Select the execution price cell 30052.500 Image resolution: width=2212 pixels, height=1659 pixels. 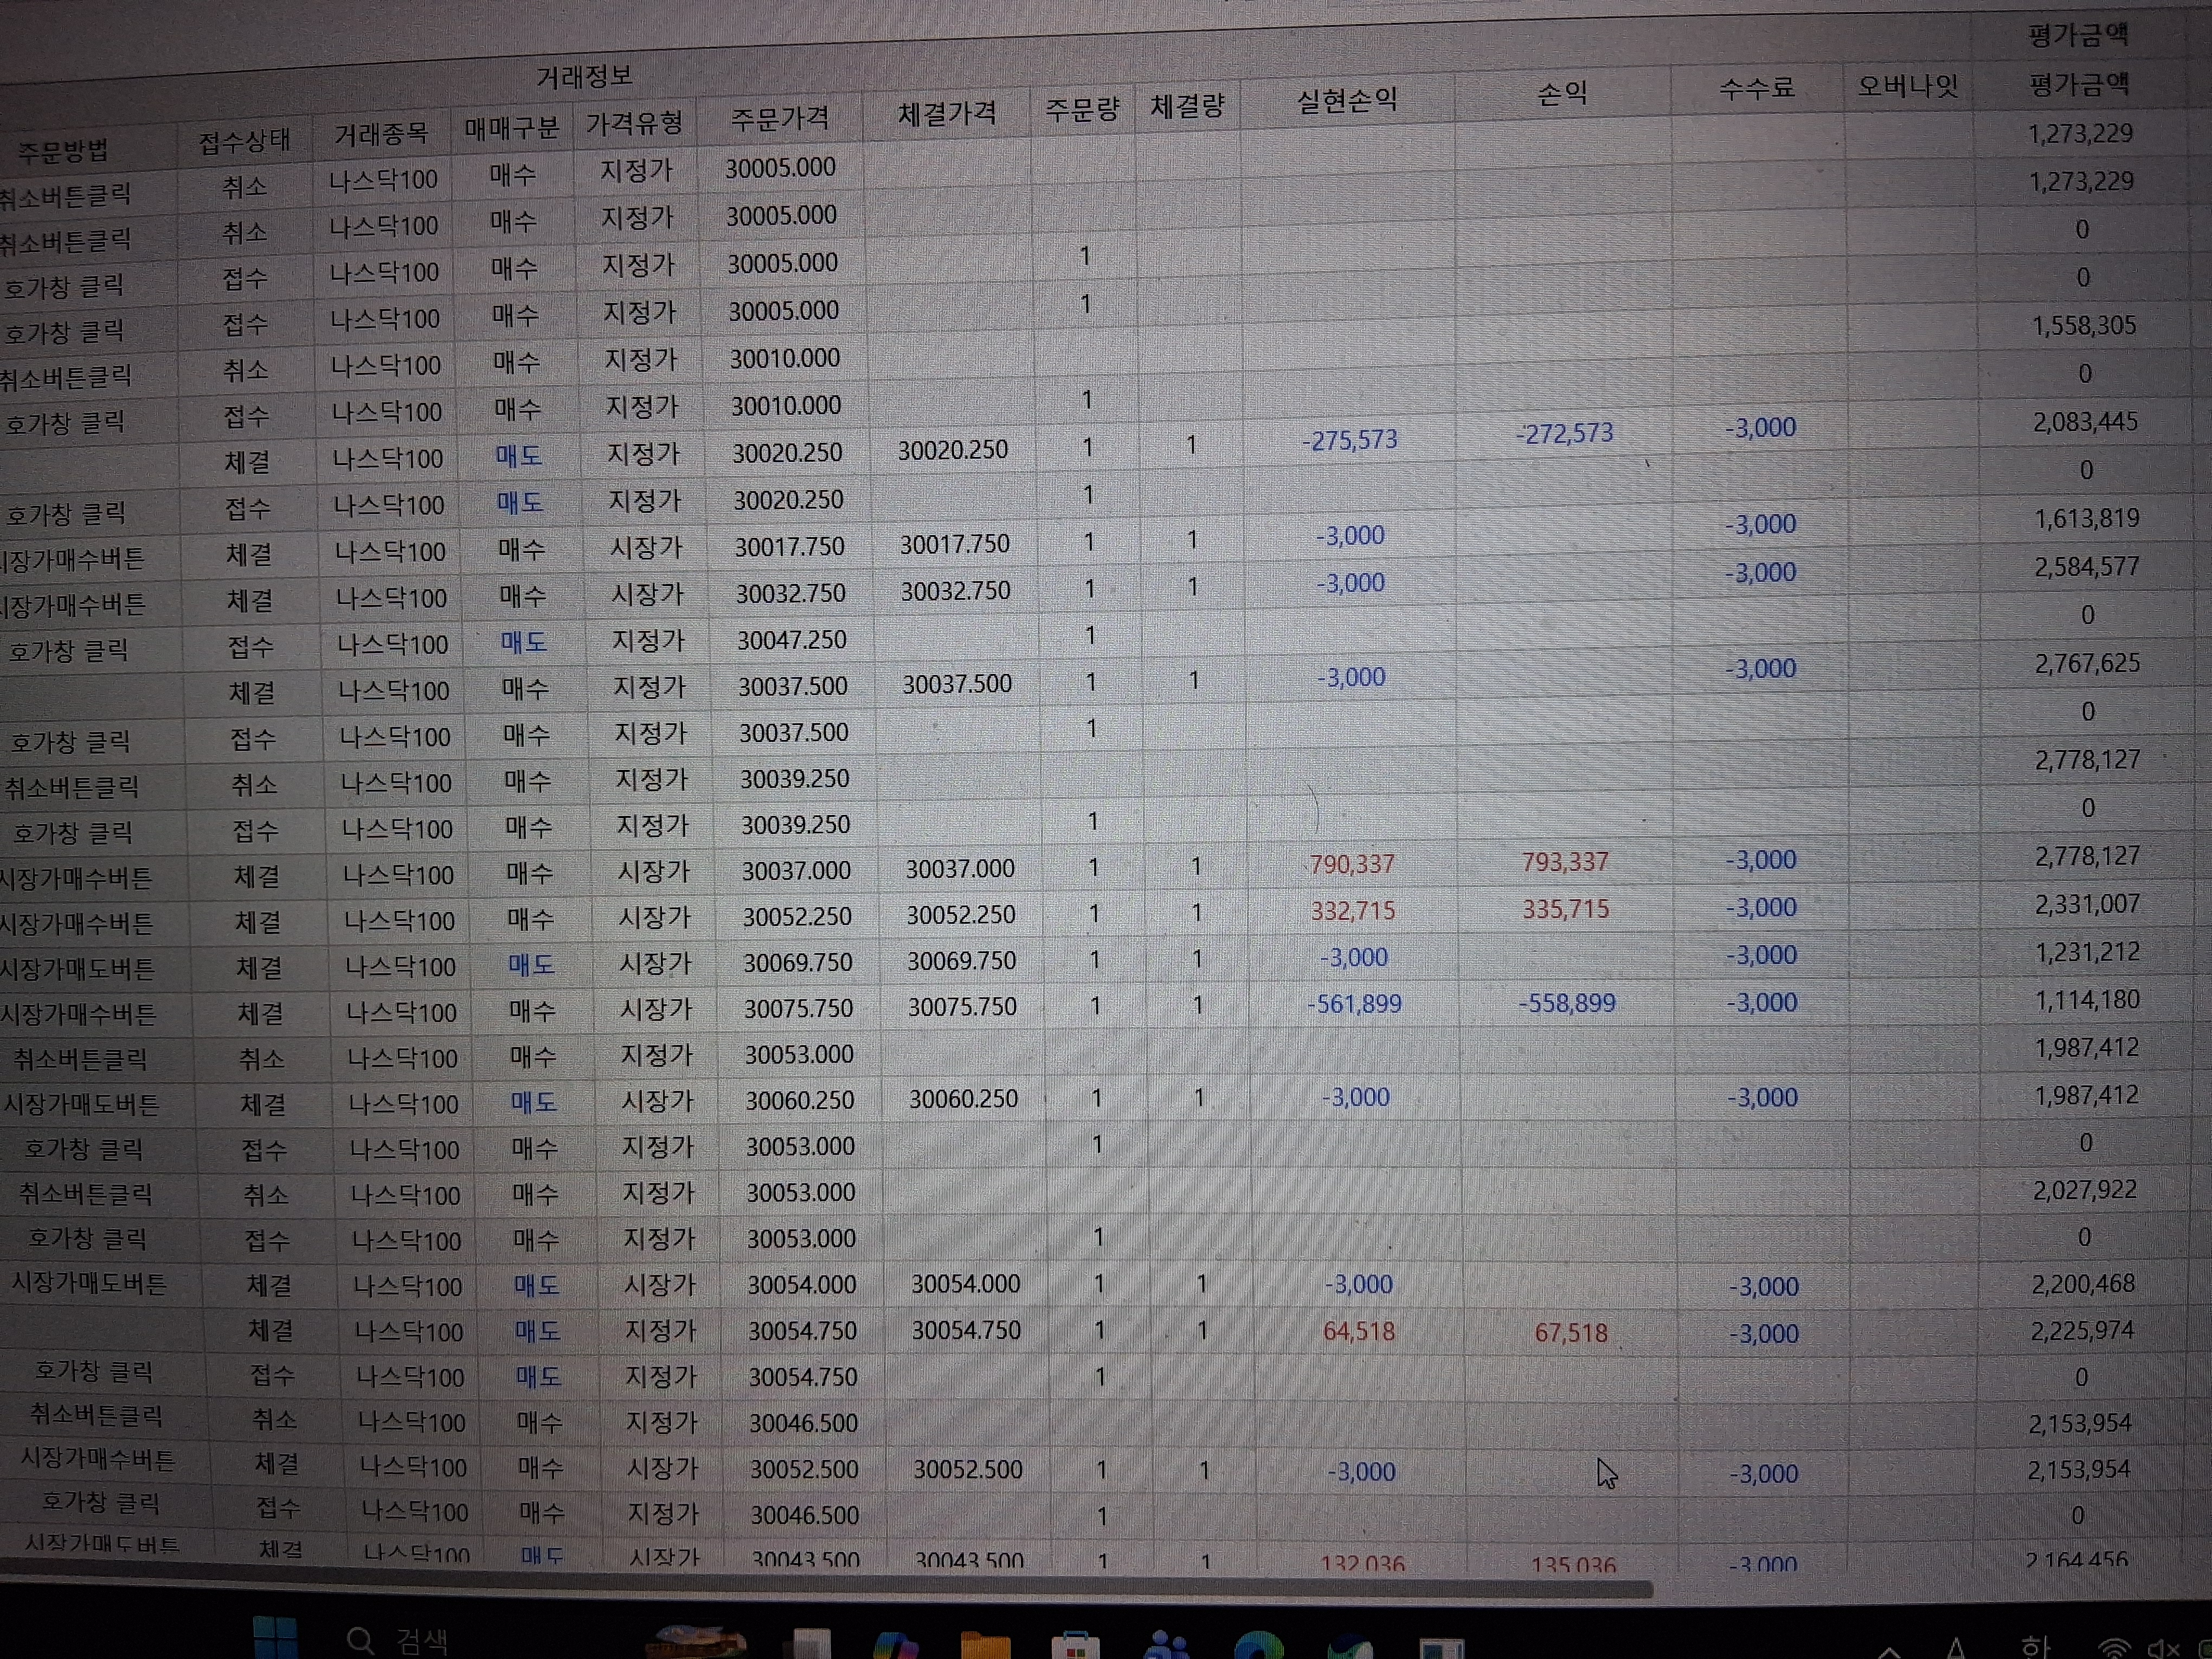968,1470
